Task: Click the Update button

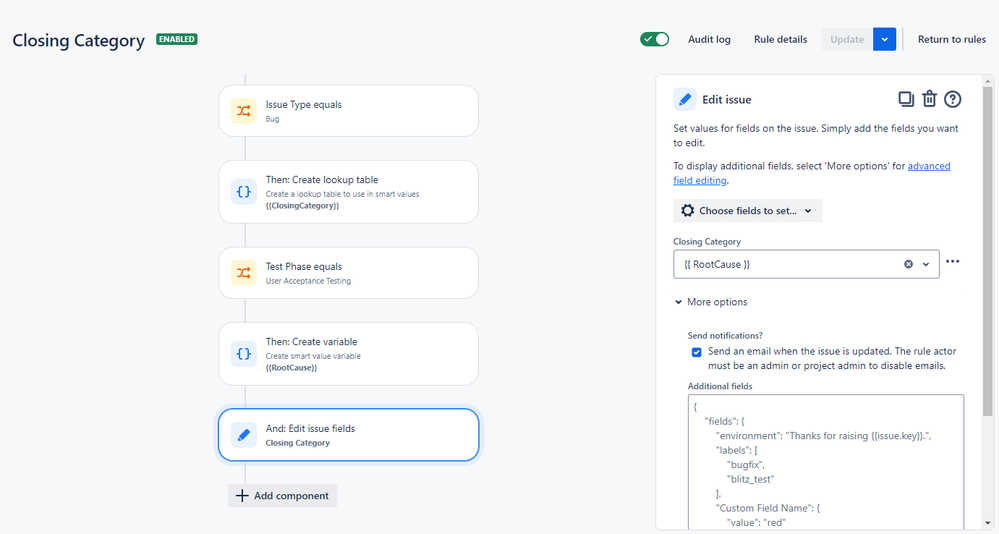Action: [847, 40]
